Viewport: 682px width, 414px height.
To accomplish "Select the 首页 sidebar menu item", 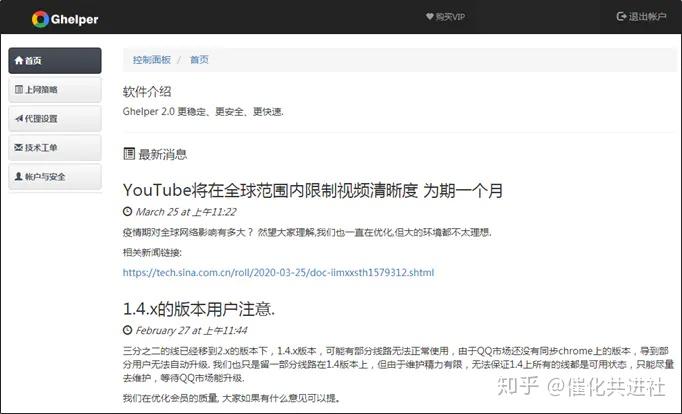I will (55, 60).
